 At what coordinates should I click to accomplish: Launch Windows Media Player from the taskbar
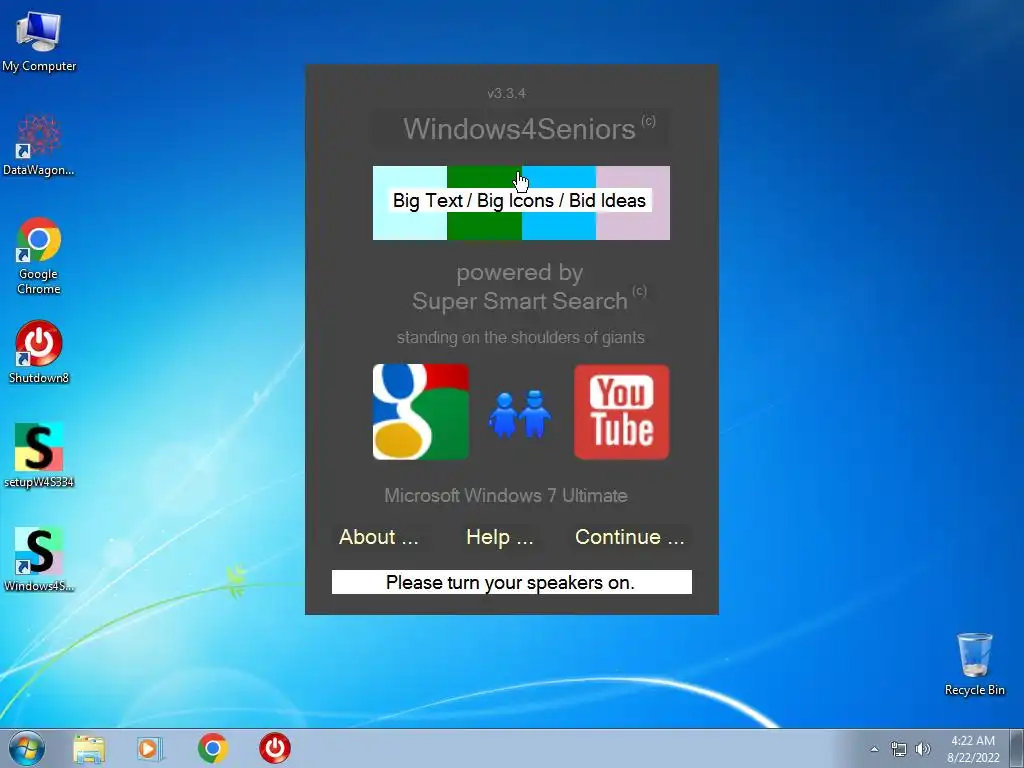pos(150,748)
